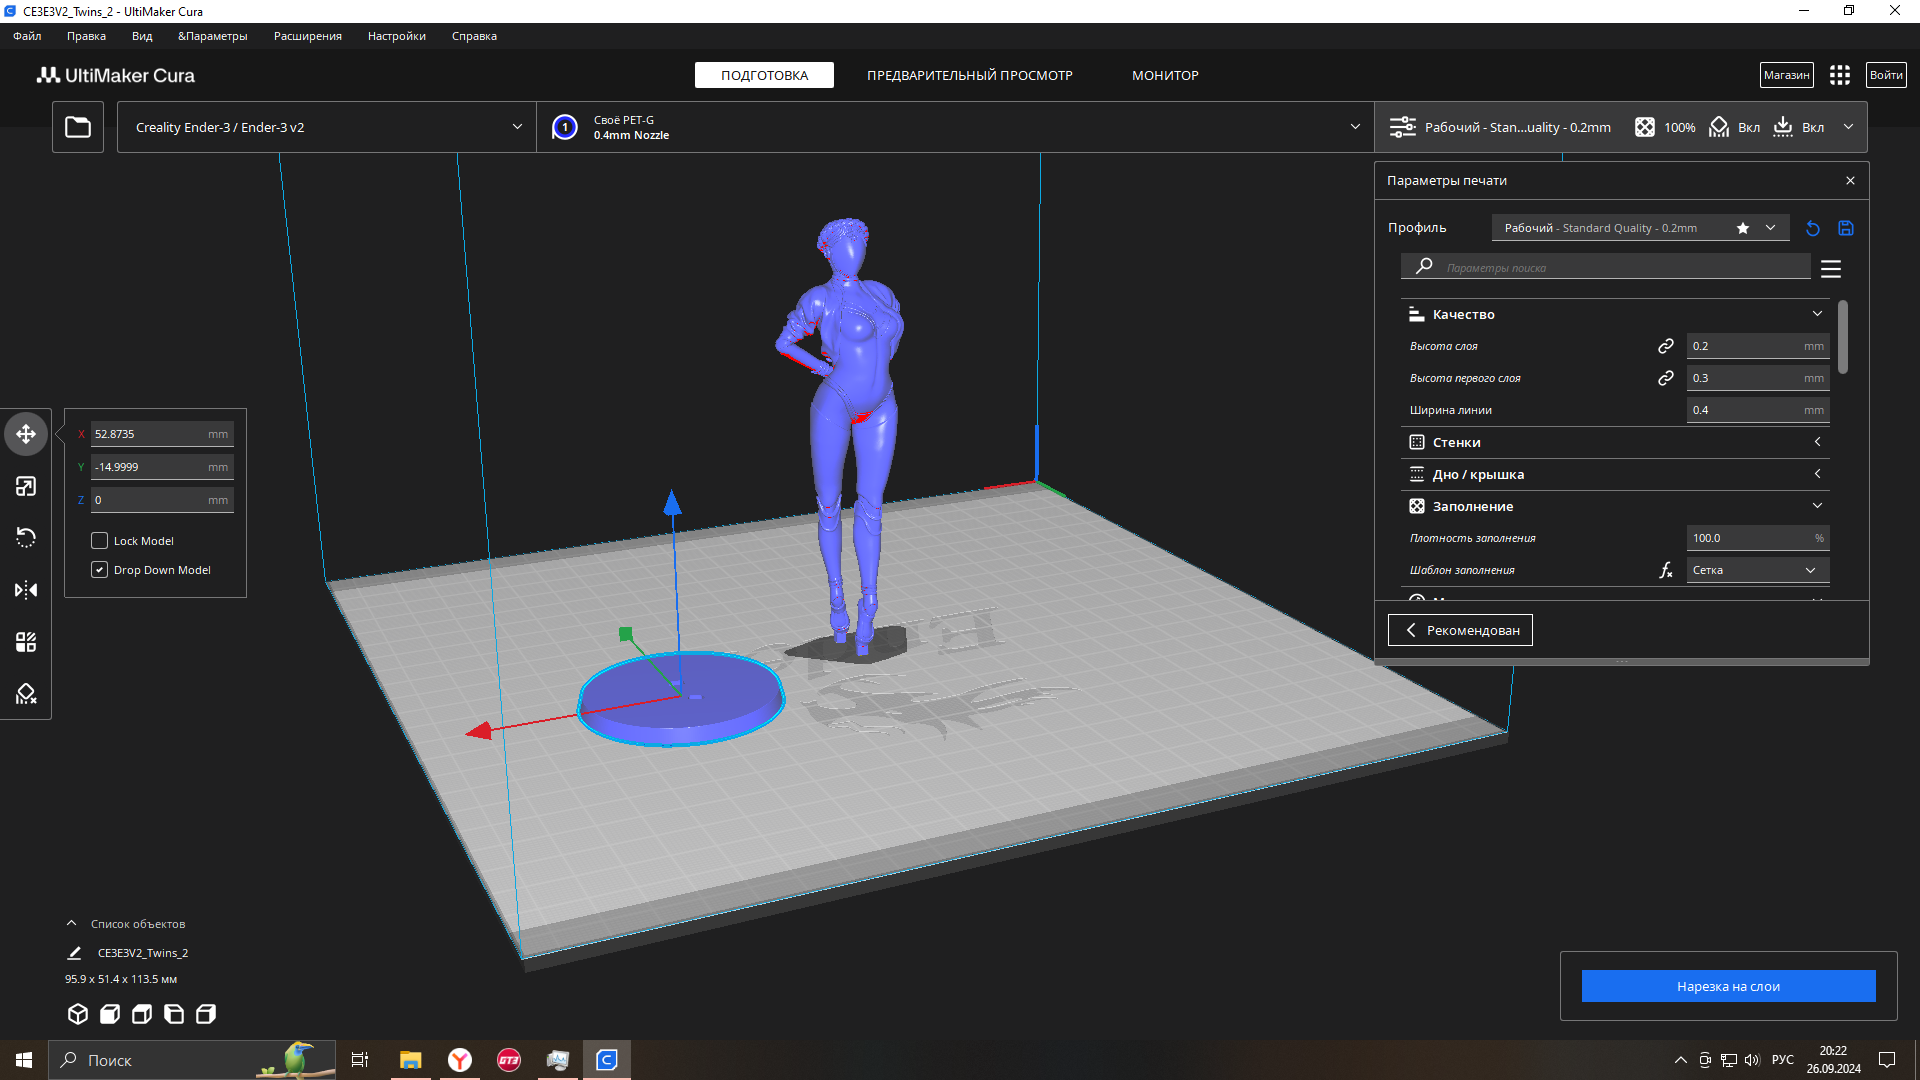Viewport: 1920px width, 1080px height.
Task: Uncheck the Drop Down Model checkbox
Action: click(x=100, y=570)
